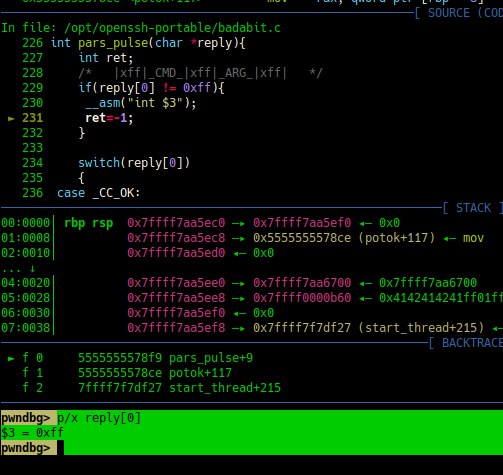Click stack offset 07:0038
The width and height of the screenshot is (503, 475).
point(25,328)
